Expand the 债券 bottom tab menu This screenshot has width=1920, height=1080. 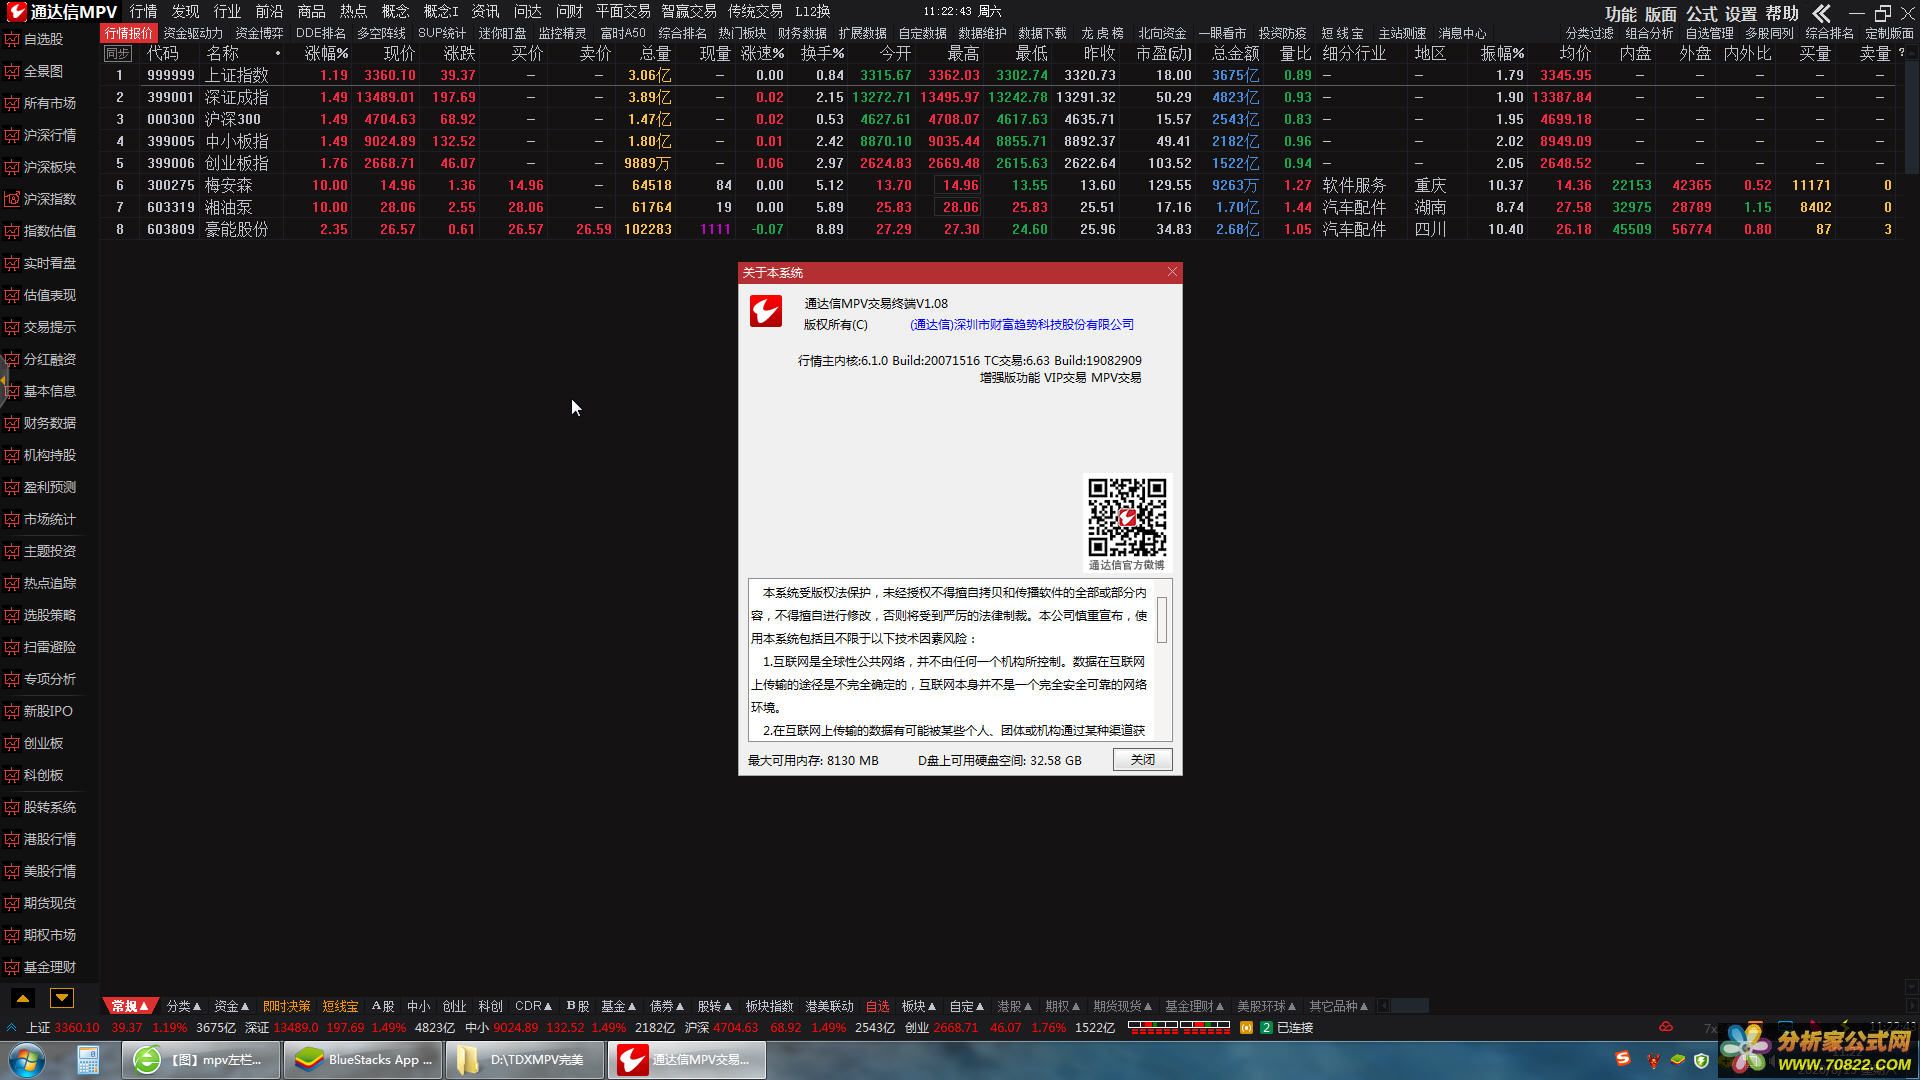tap(667, 1006)
